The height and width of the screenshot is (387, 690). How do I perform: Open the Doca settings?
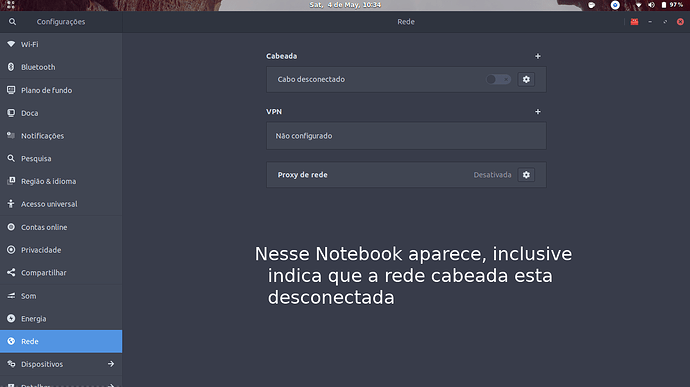(x=61, y=113)
